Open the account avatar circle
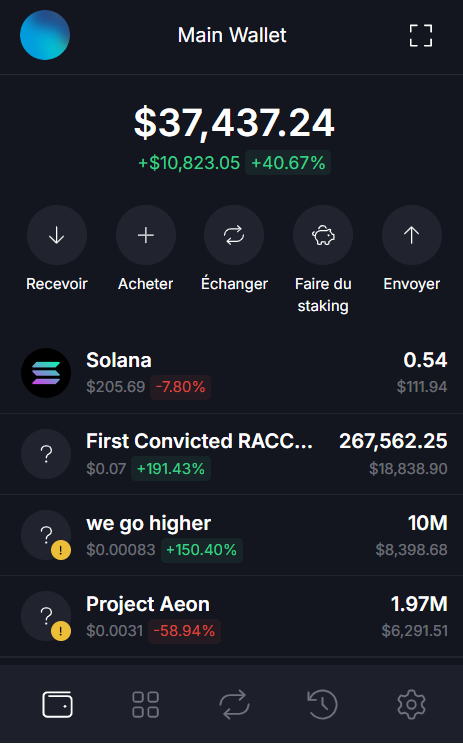 point(45,35)
